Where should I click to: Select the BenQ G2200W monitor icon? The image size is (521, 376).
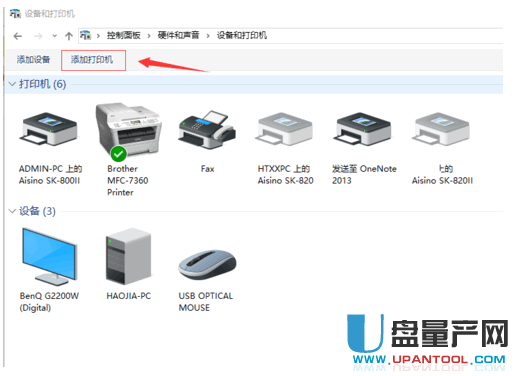coord(50,257)
